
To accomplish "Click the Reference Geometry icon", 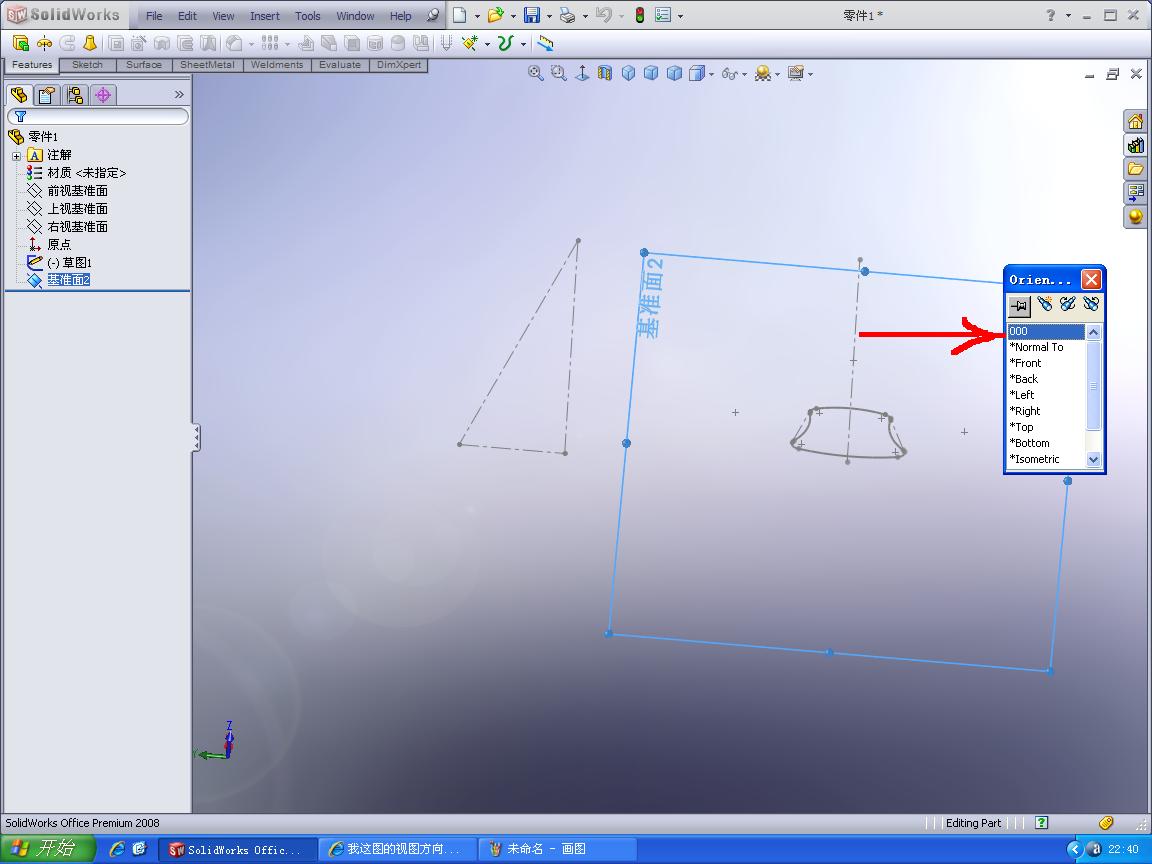I will point(469,43).
